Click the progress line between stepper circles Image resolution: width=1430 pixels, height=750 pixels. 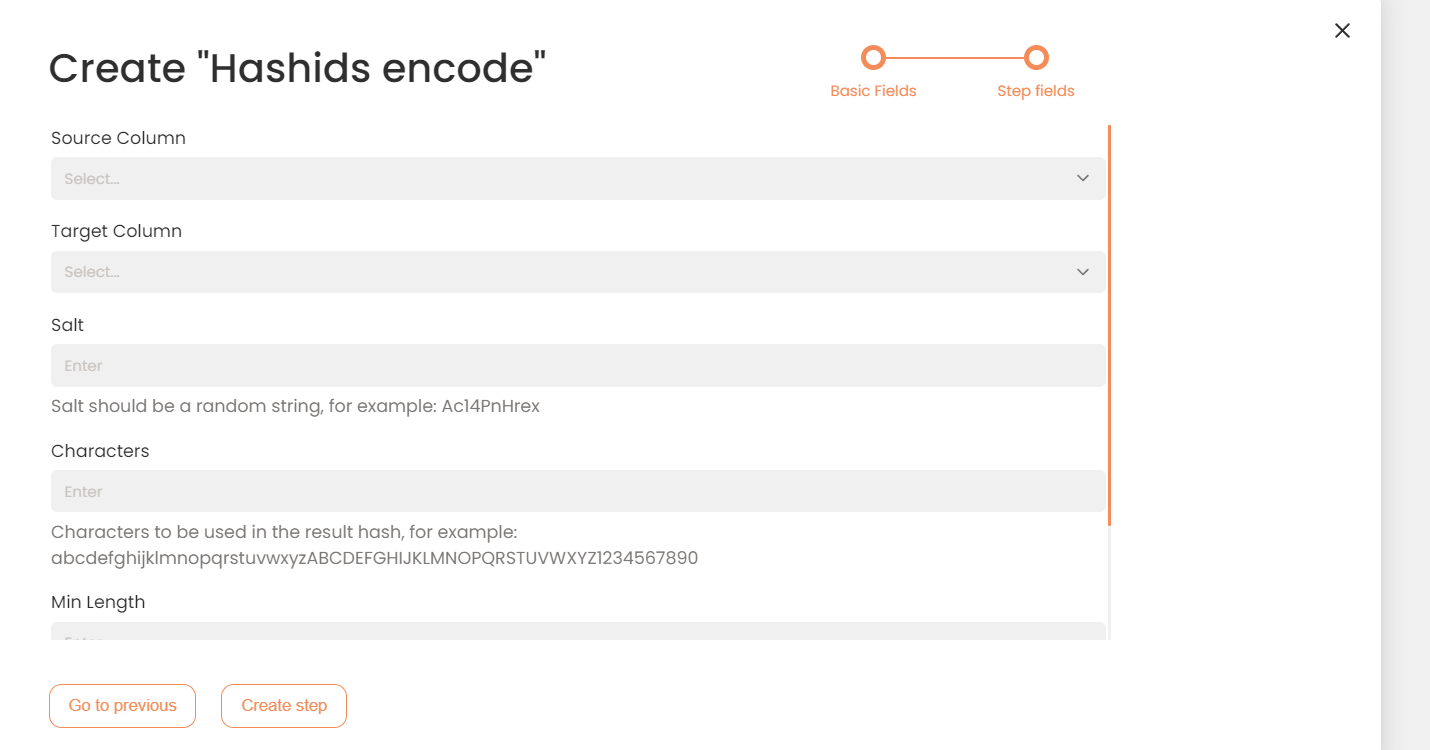pos(954,57)
